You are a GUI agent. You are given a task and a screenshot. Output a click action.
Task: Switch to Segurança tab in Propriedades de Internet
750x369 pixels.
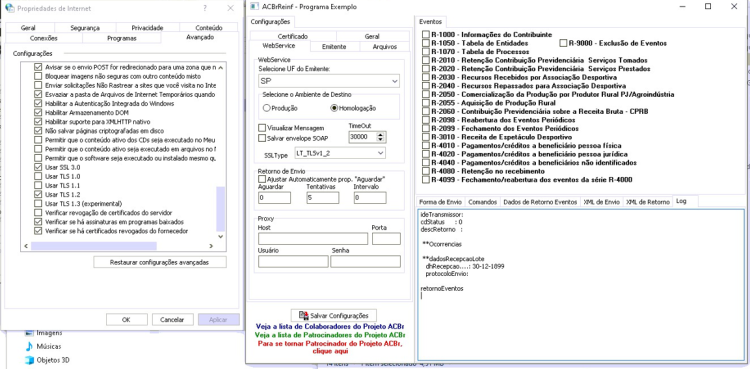tap(85, 28)
